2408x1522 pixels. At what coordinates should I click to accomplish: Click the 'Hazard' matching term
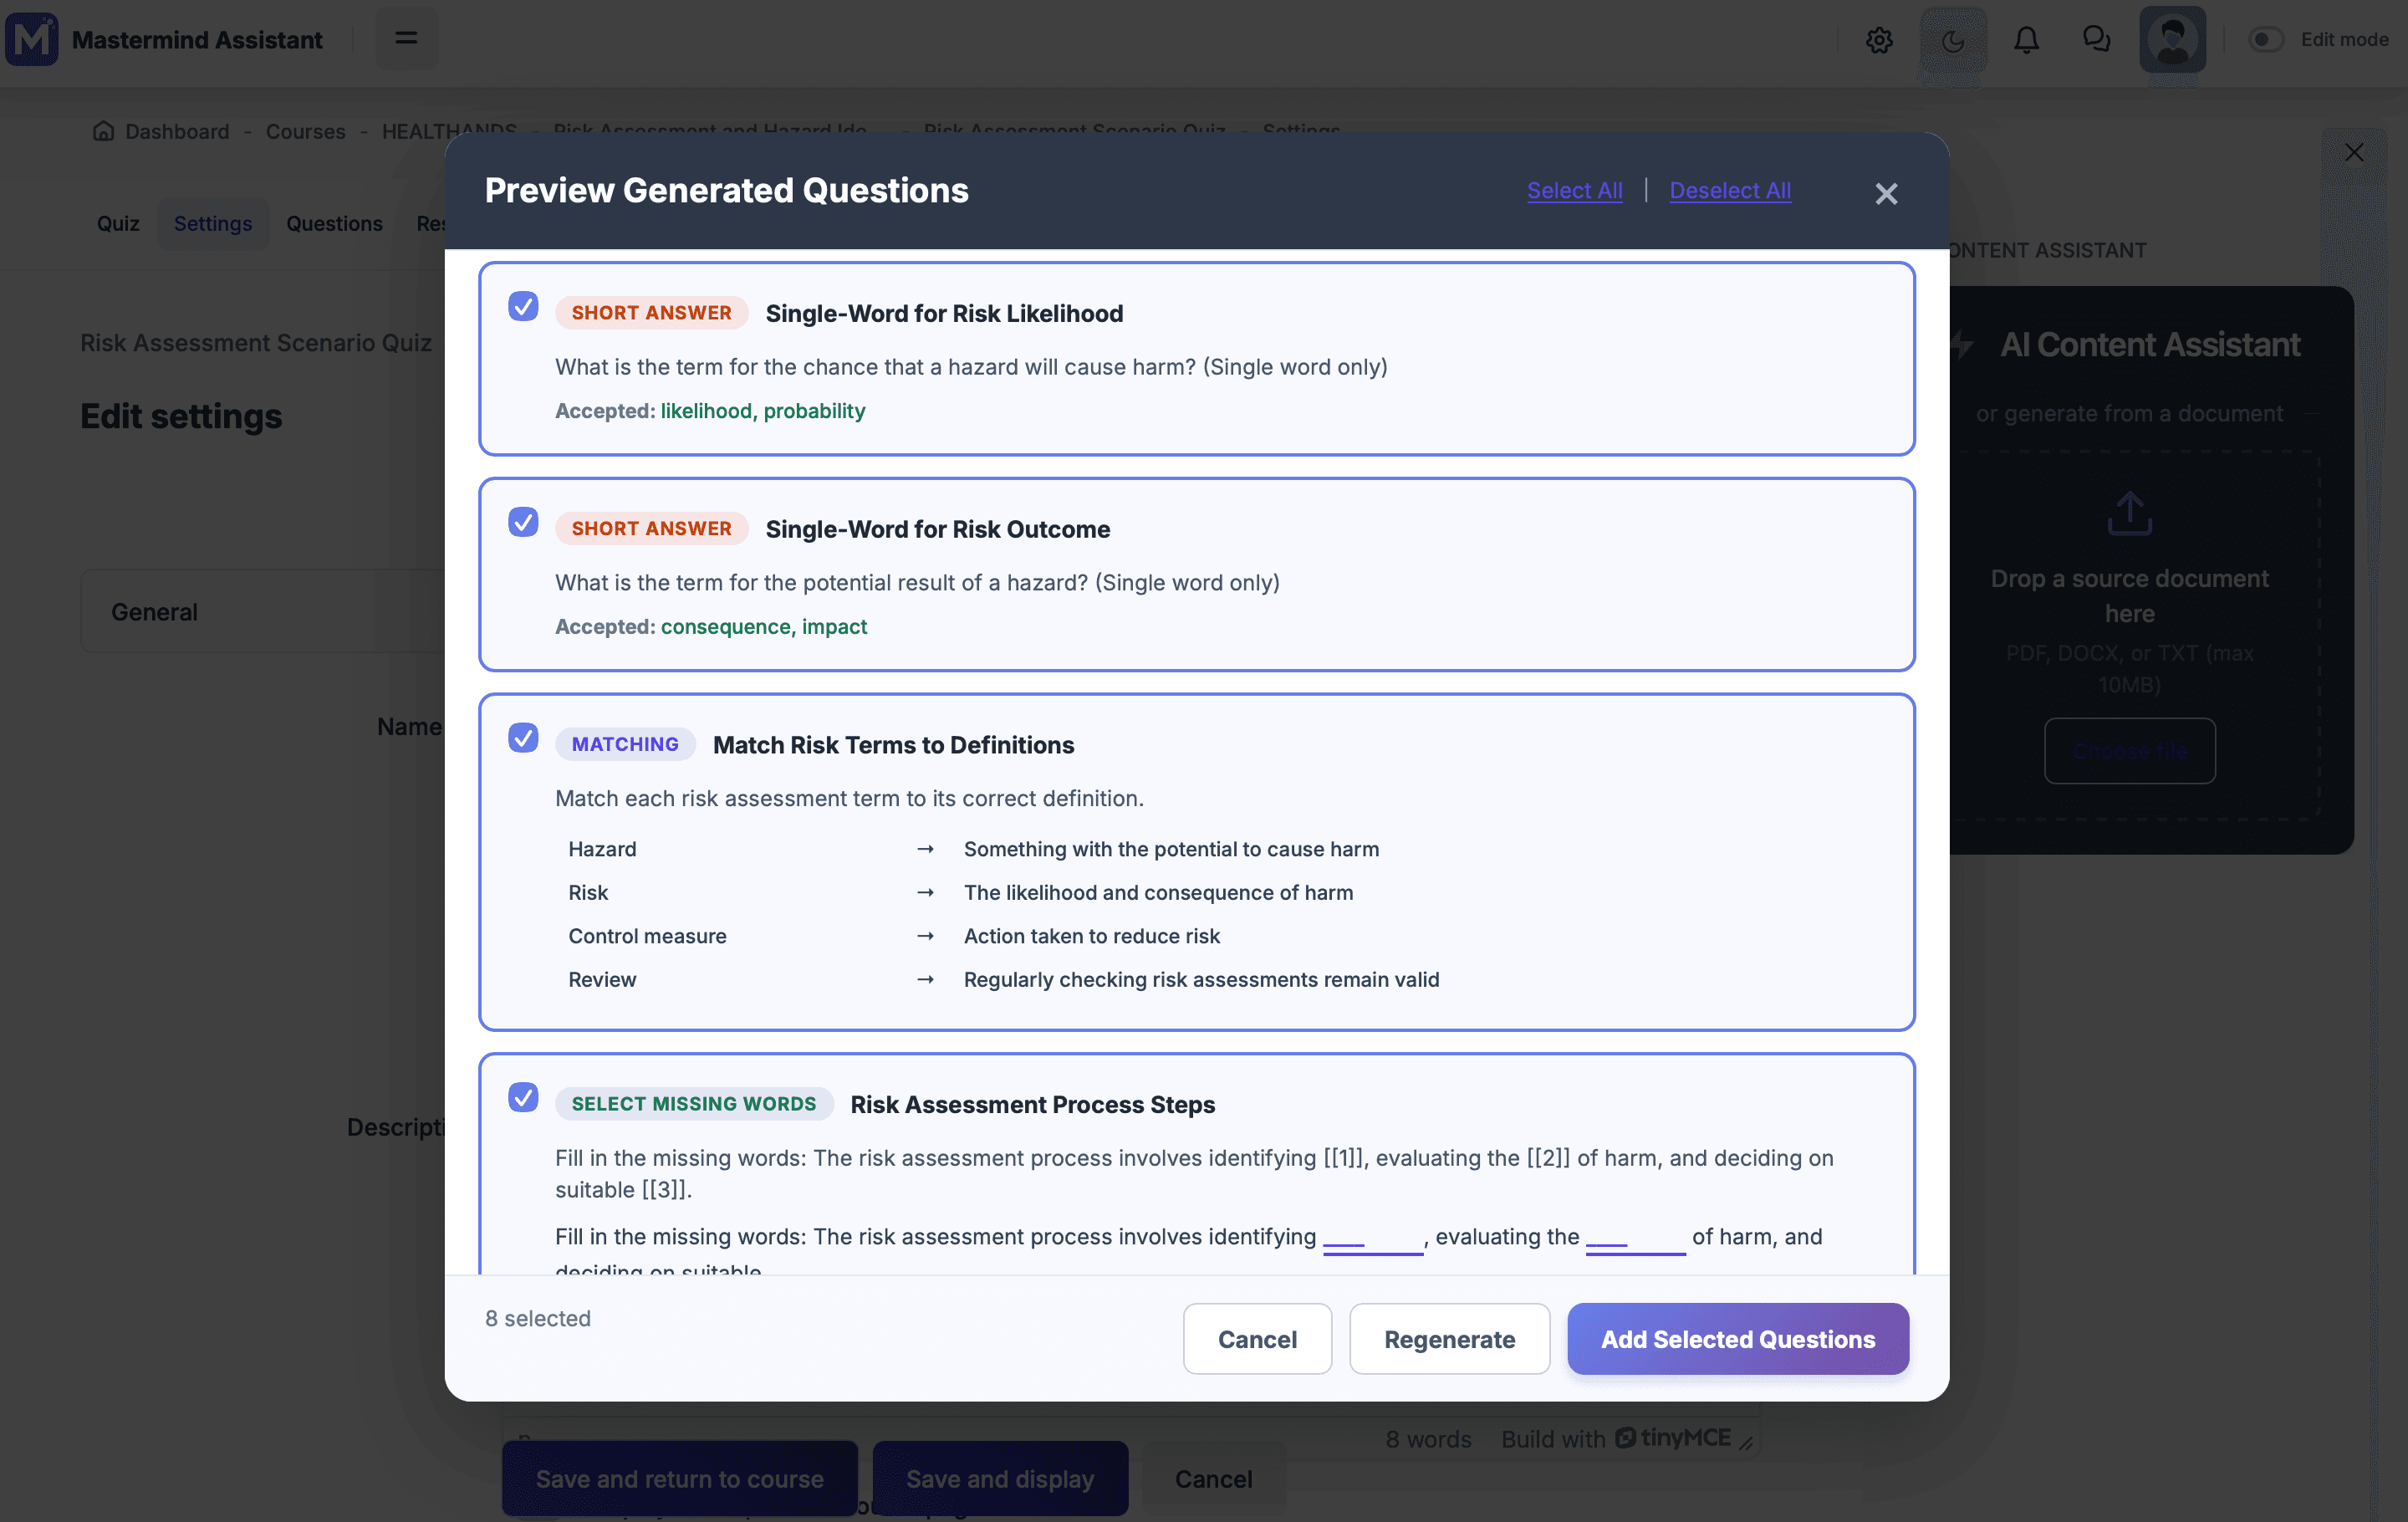tap(602, 849)
